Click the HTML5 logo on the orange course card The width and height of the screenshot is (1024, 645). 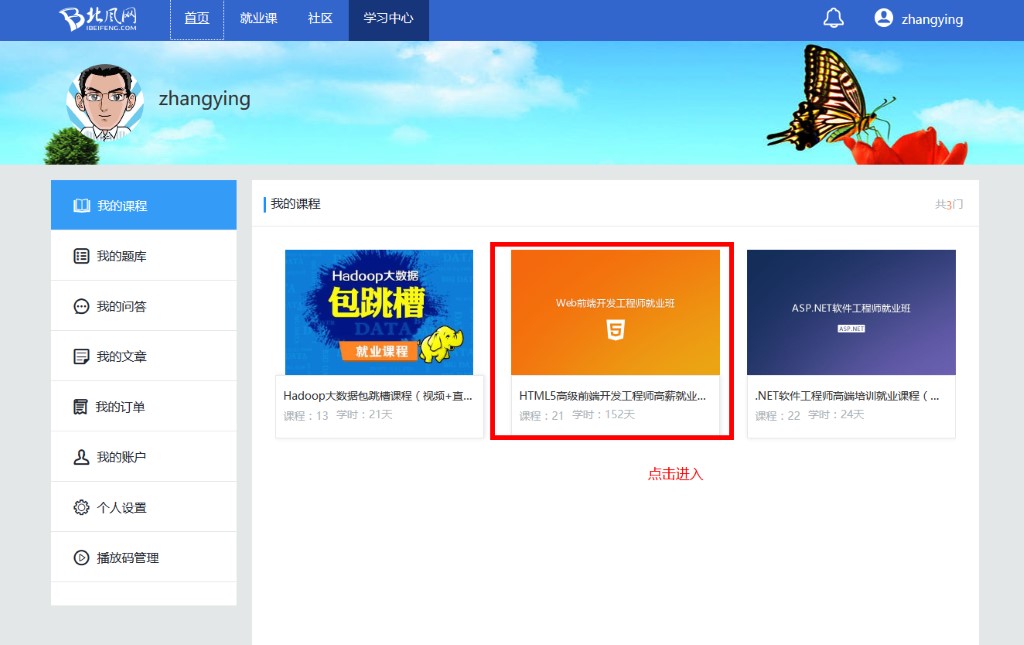tap(615, 330)
